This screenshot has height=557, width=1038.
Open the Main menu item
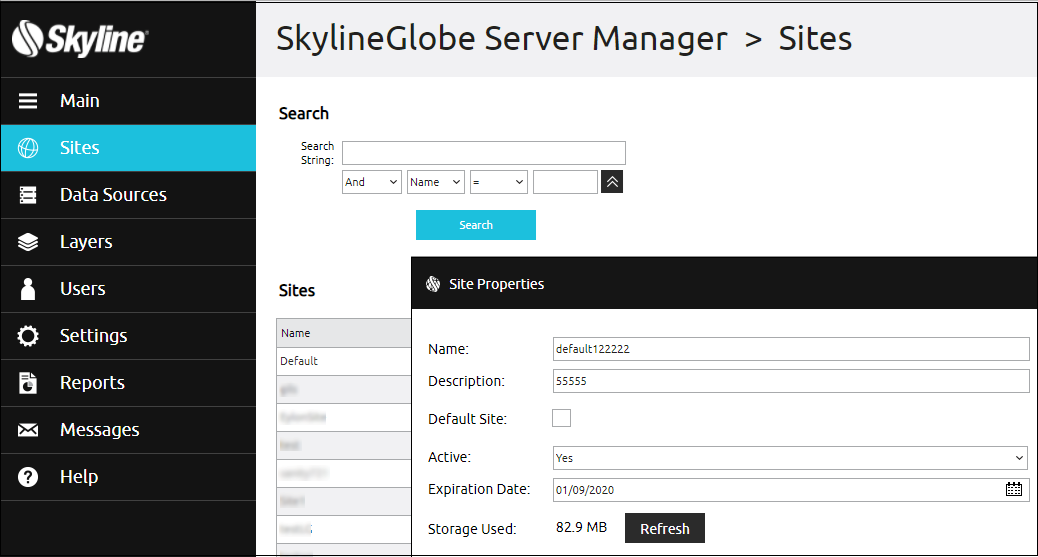[x=128, y=101]
